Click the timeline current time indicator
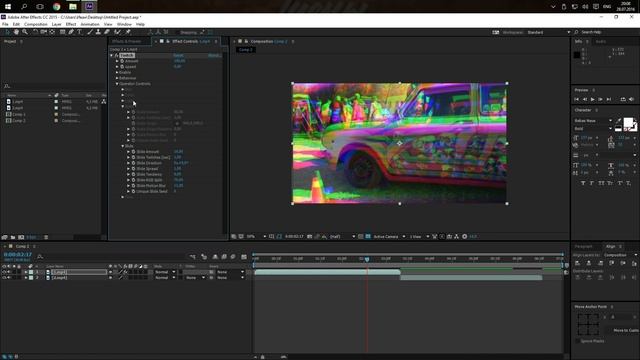640x360 pixels. (x=367, y=259)
